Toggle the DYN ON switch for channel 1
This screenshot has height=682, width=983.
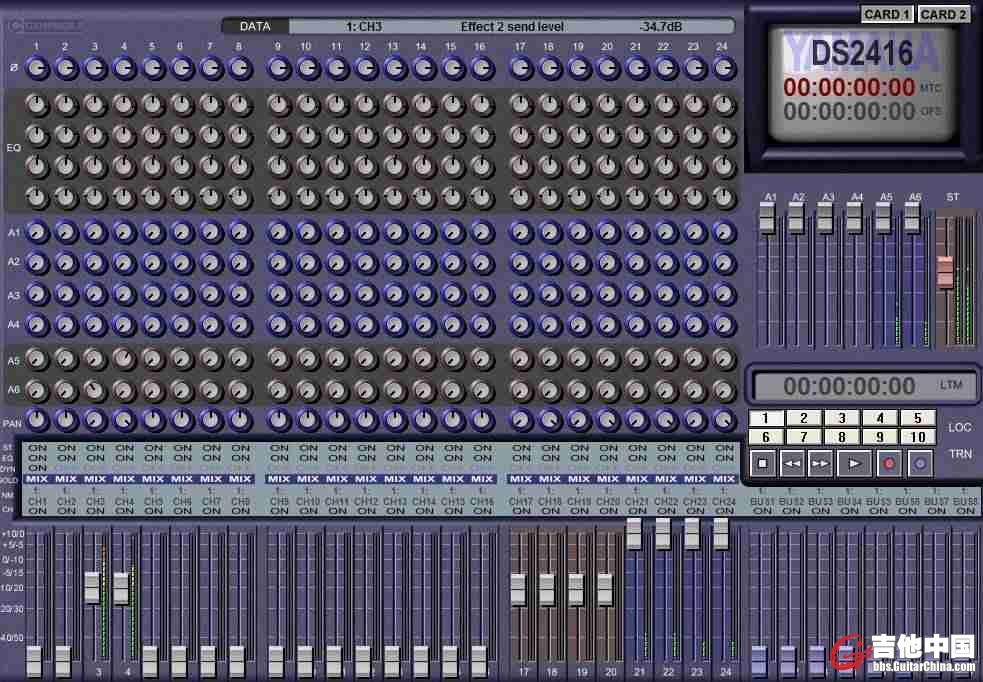pyautogui.click(x=37, y=468)
